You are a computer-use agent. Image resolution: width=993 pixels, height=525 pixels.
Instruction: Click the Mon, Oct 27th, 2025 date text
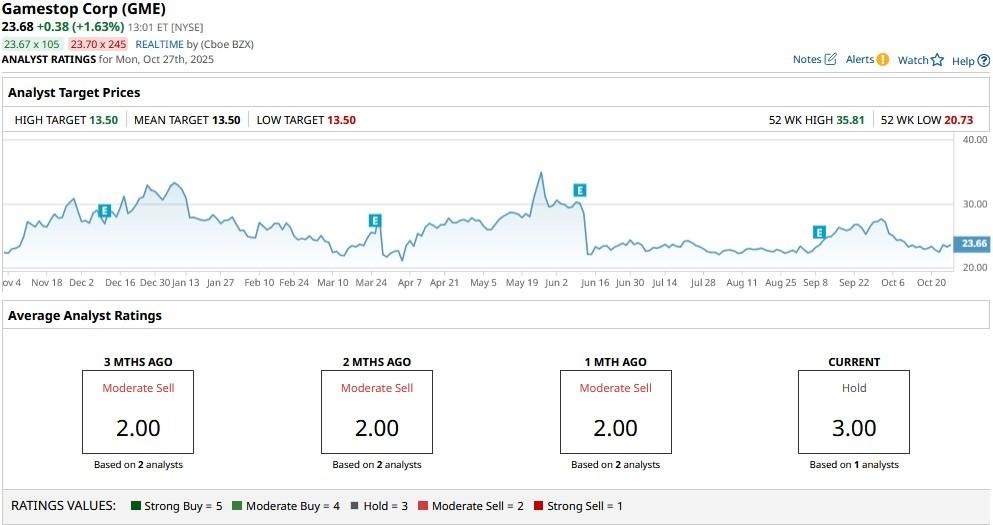pos(165,60)
